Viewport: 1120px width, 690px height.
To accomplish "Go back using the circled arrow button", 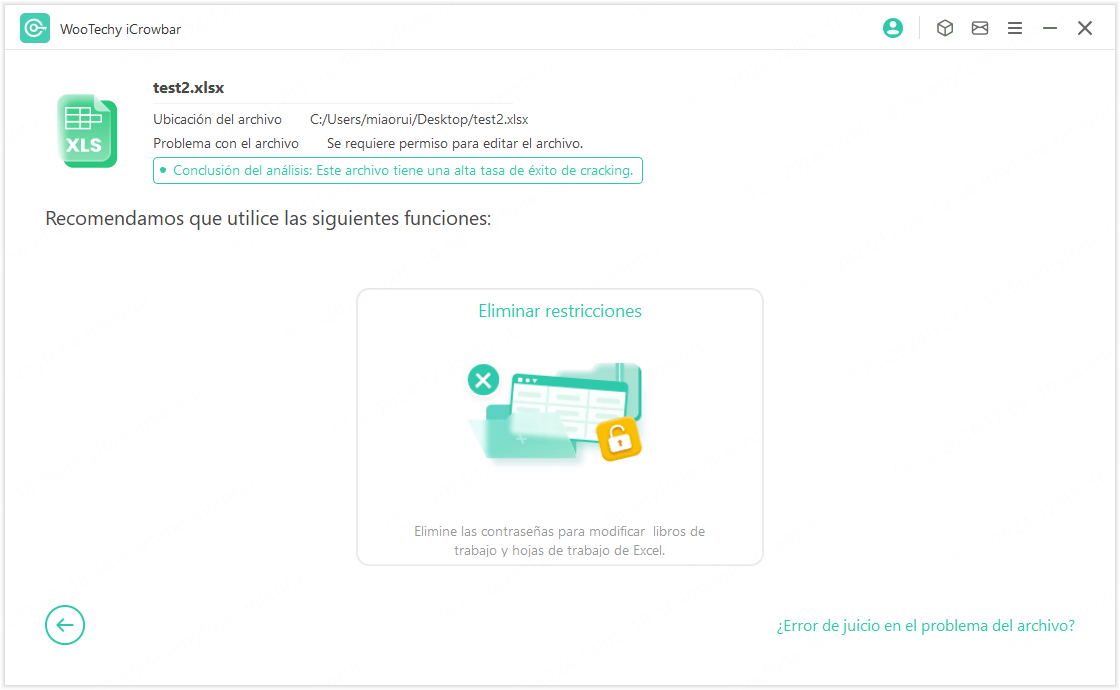I will 65,625.
